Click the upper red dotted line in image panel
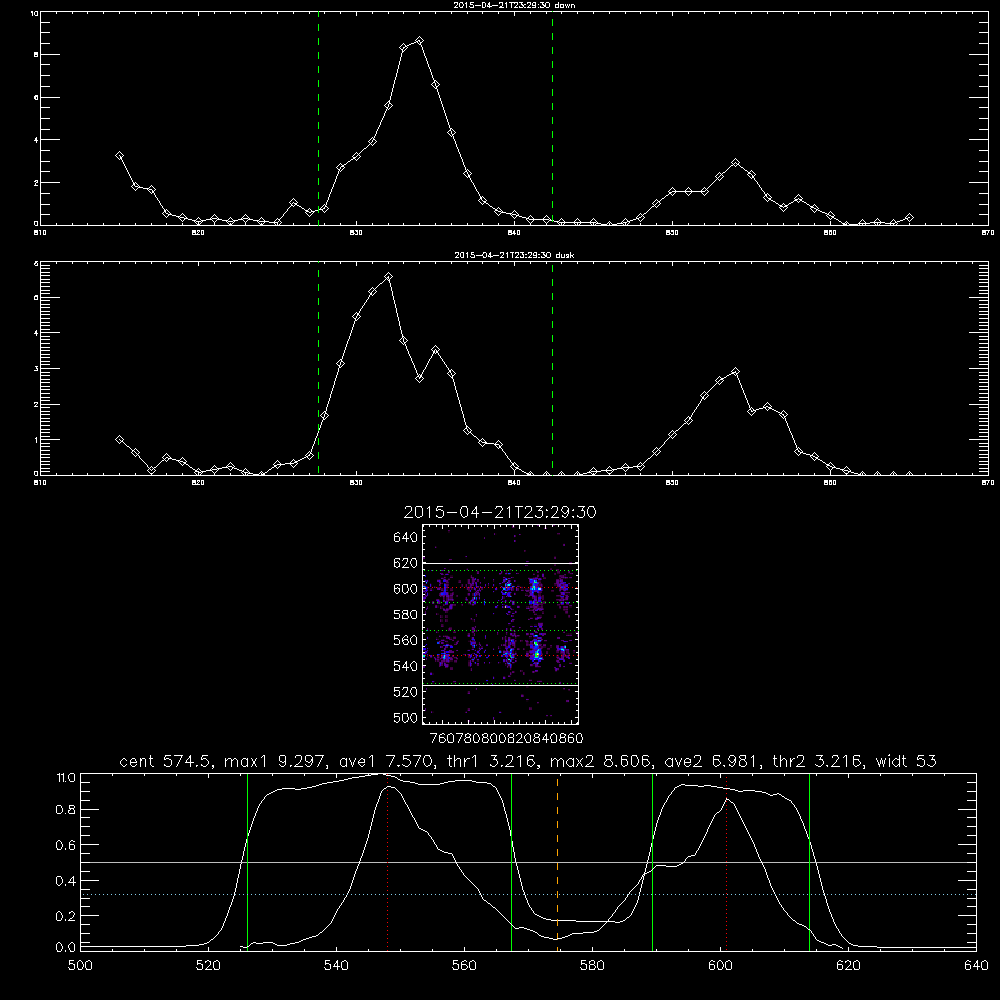The width and height of the screenshot is (1000, 1000). click(x=501, y=587)
